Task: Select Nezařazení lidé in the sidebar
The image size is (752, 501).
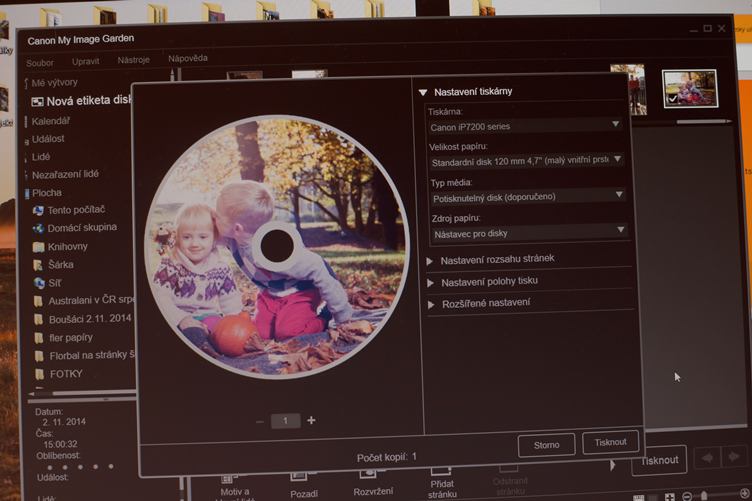Action: click(65, 175)
